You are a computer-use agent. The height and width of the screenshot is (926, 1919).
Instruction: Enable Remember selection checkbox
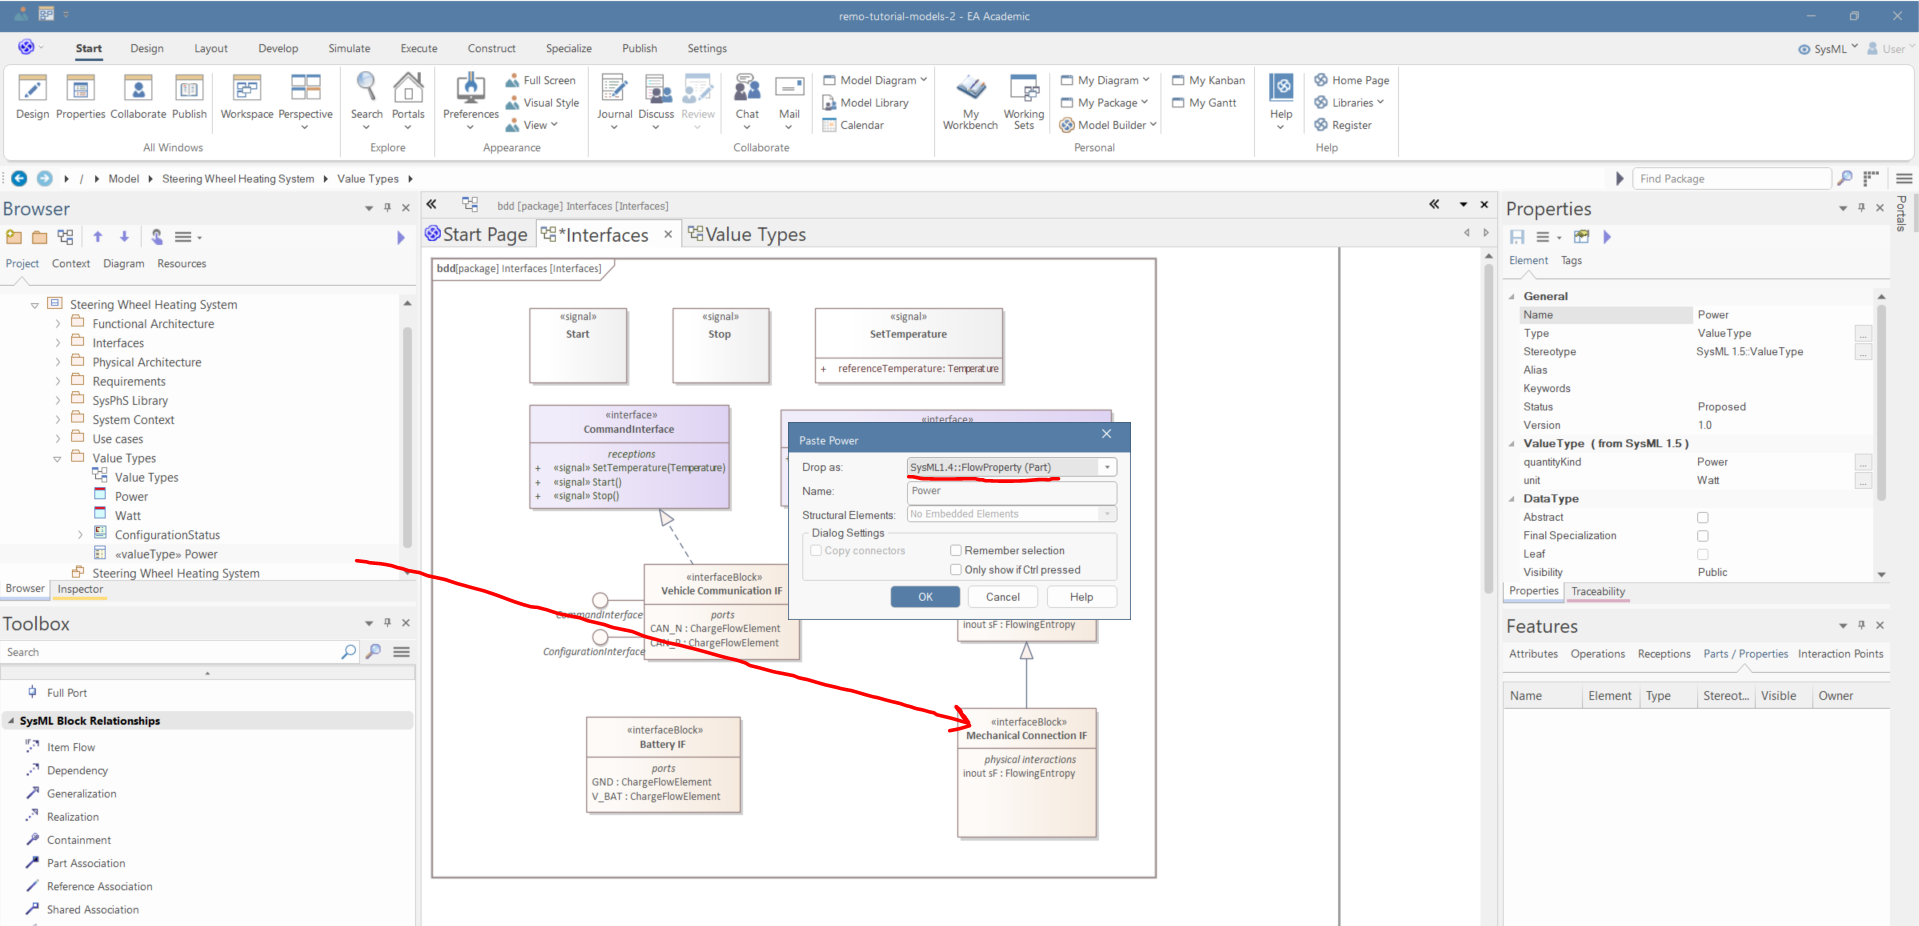tap(956, 551)
